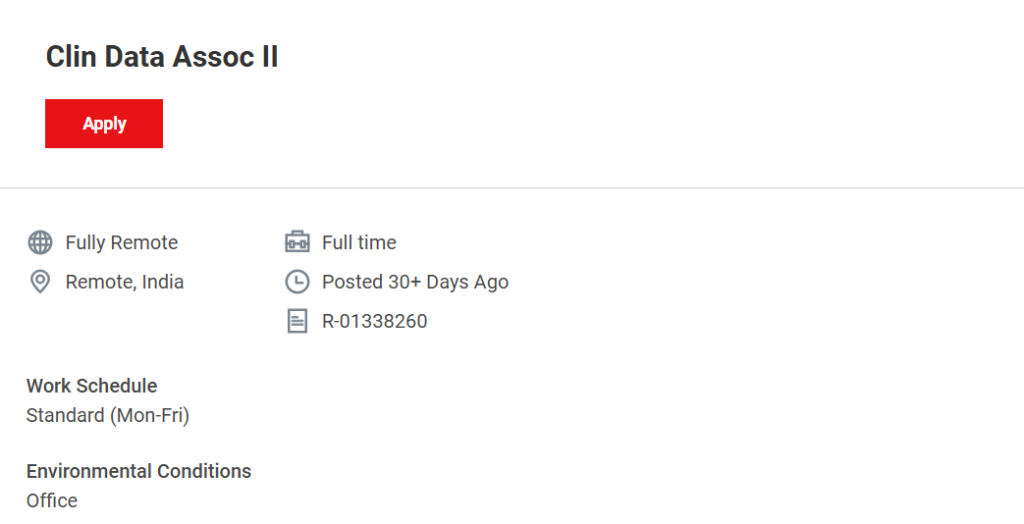The image size is (1024, 524).
Task: Click the Posted 30+ Days Ago text
Action: pyautogui.click(x=415, y=282)
